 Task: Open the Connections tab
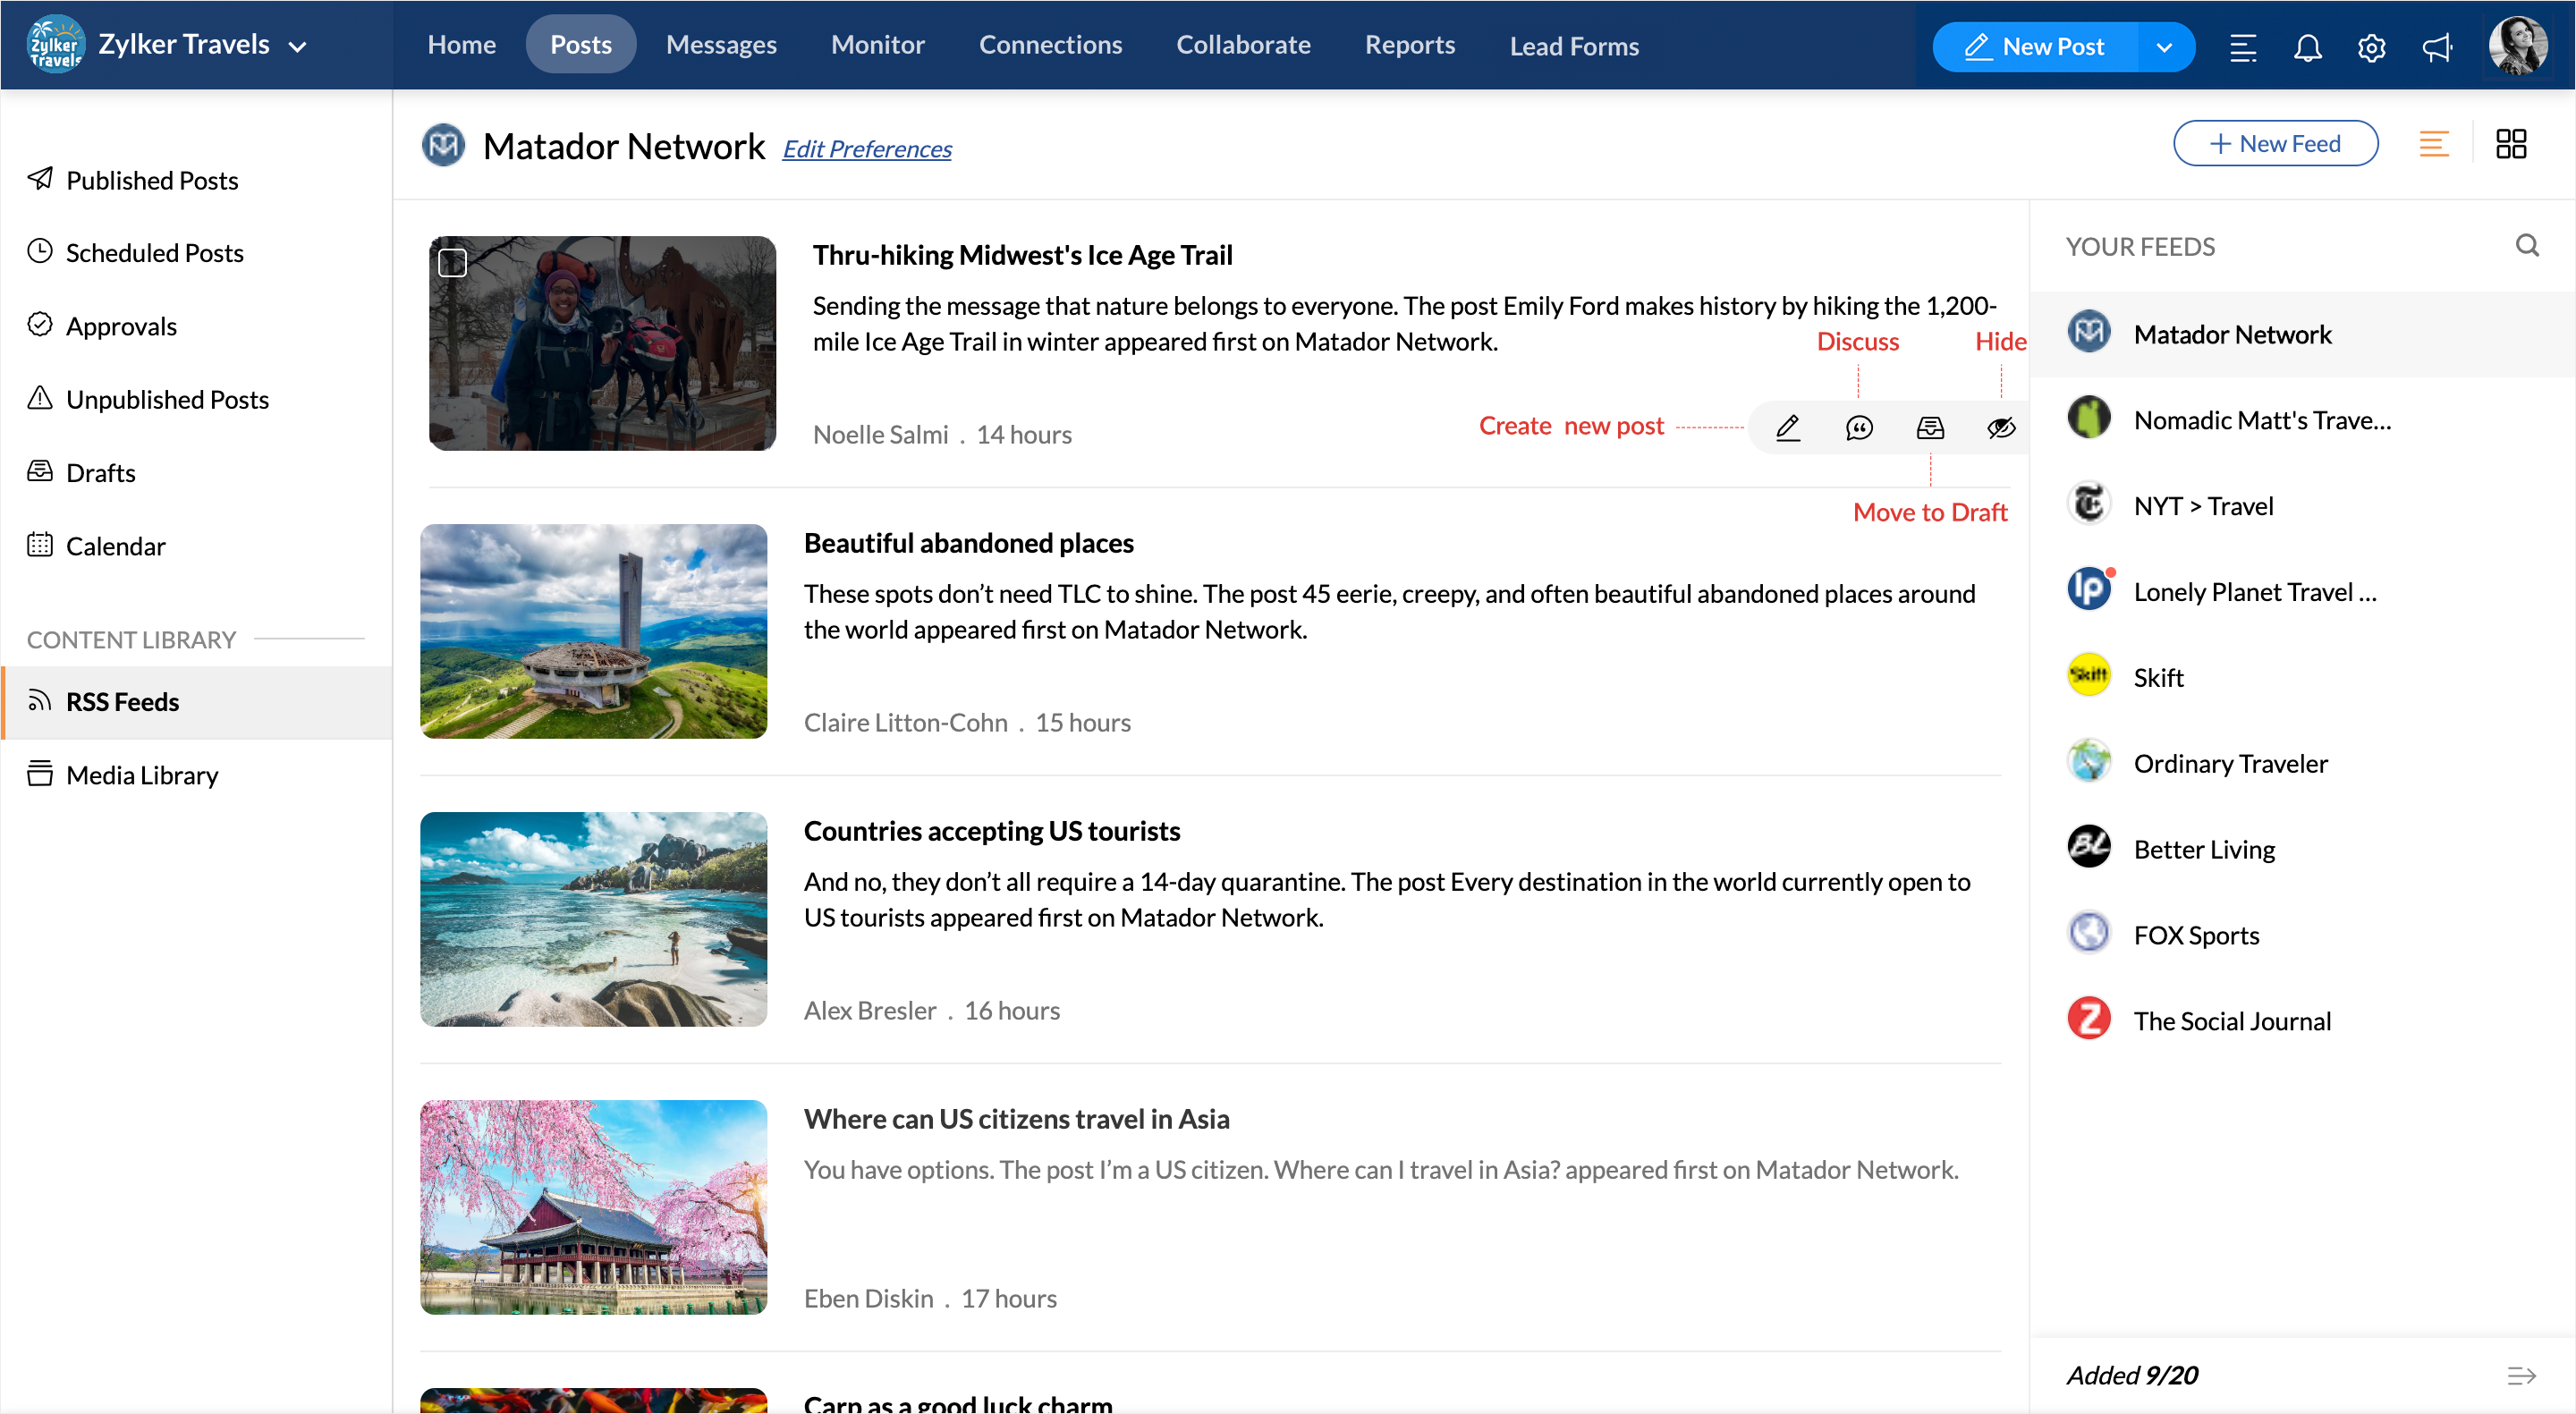click(x=1050, y=45)
